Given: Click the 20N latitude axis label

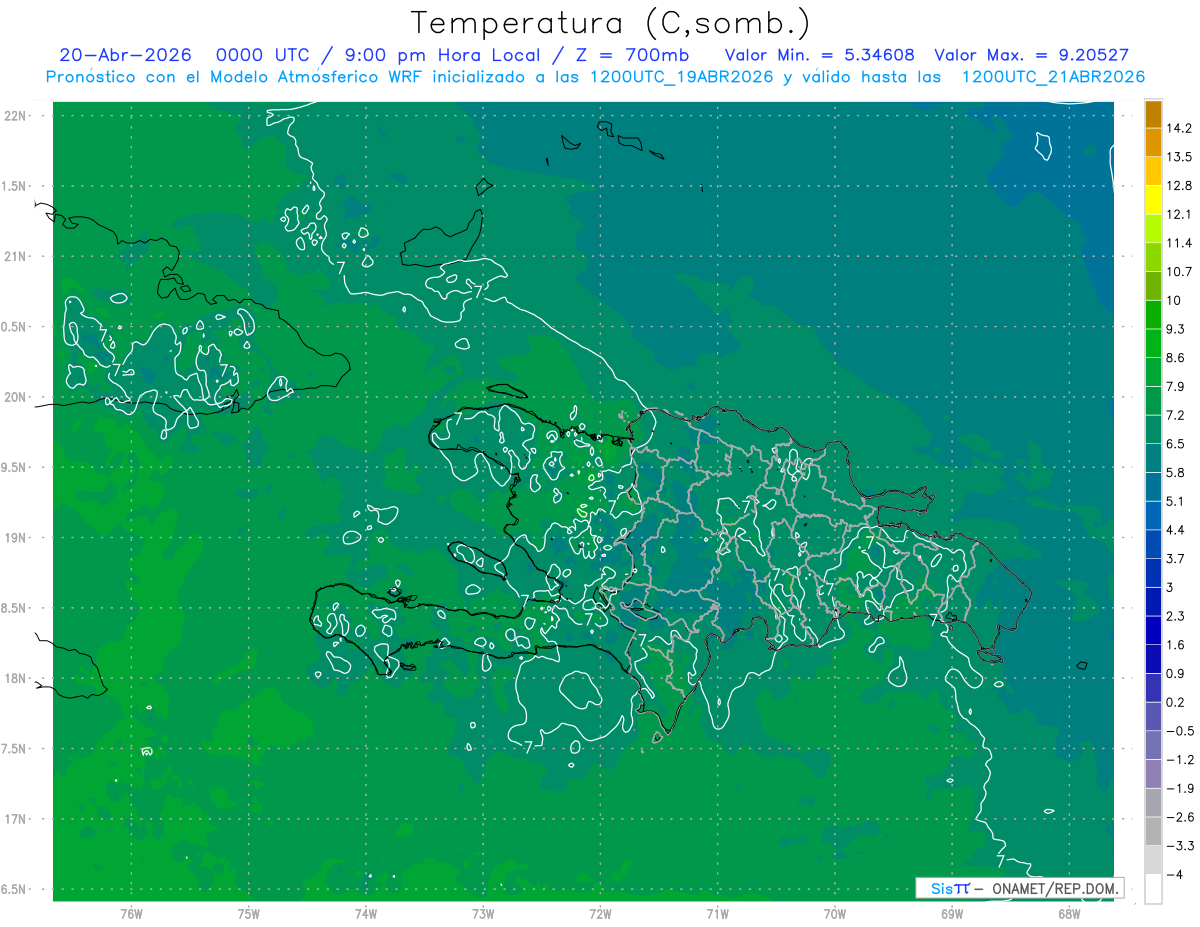Looking at the screenshot, I should [17, 397].
